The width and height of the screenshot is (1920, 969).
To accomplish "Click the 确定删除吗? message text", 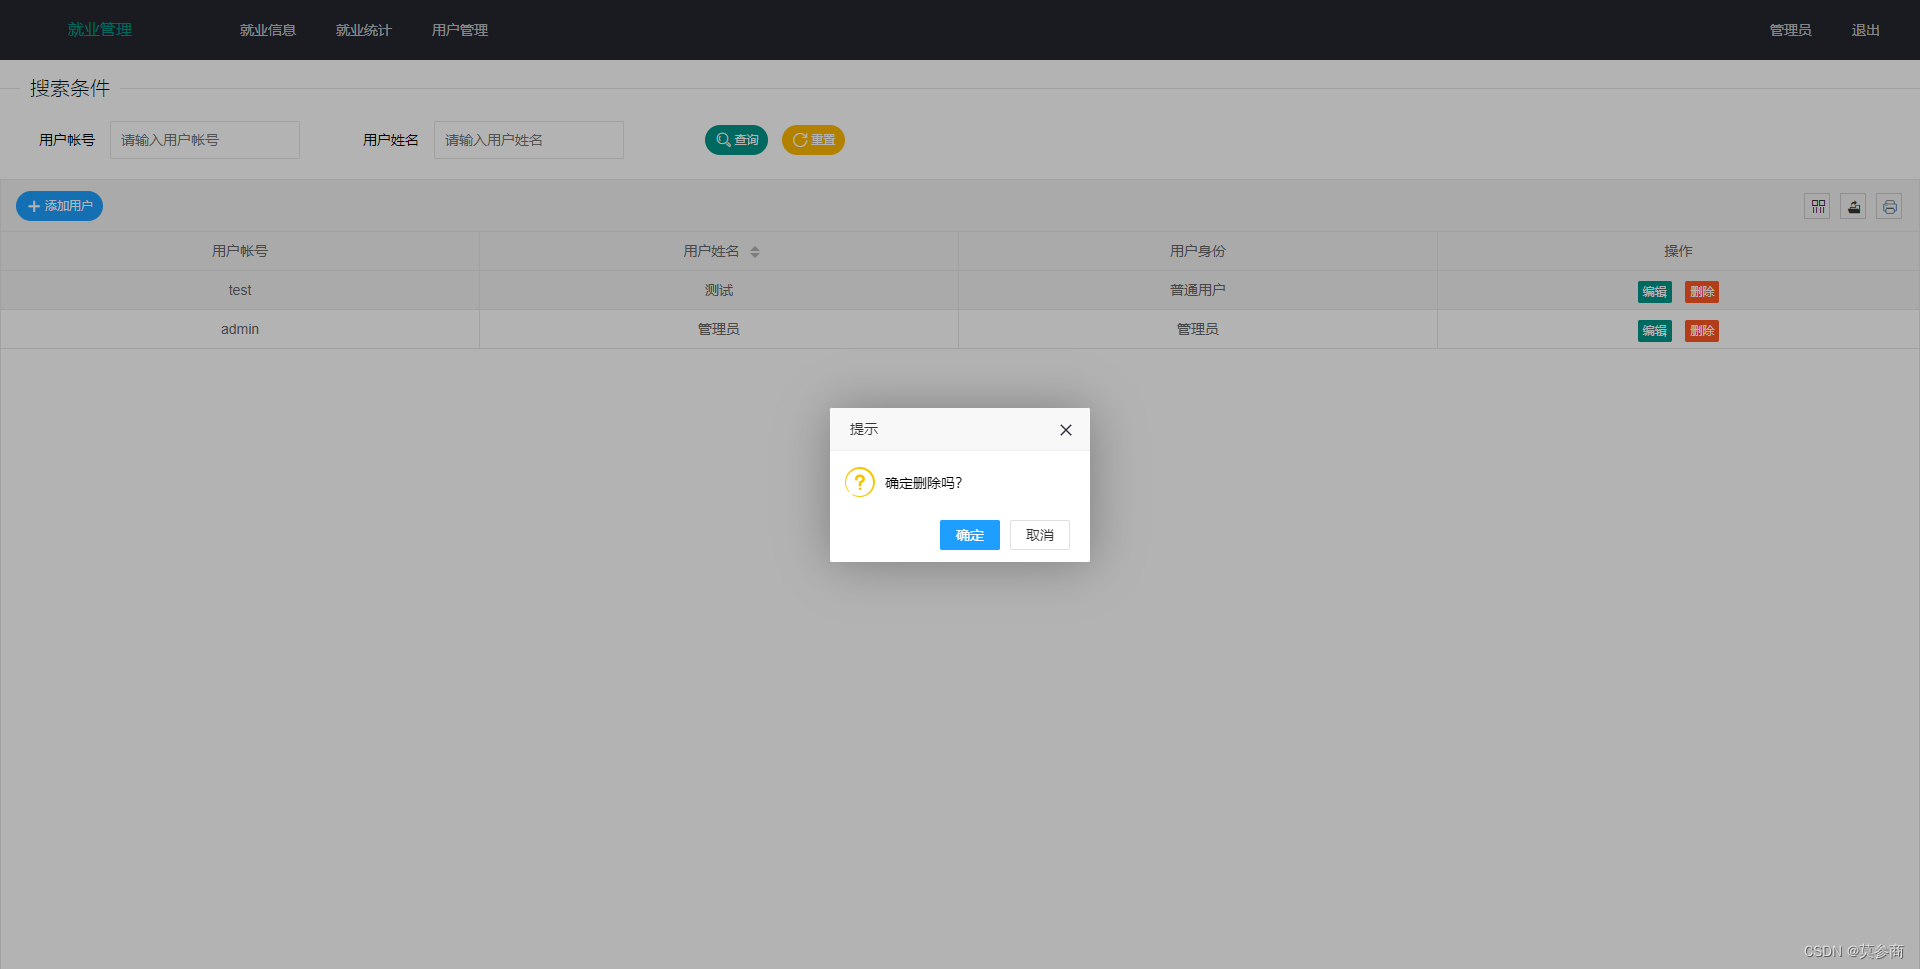I will [x=924, y=483].
